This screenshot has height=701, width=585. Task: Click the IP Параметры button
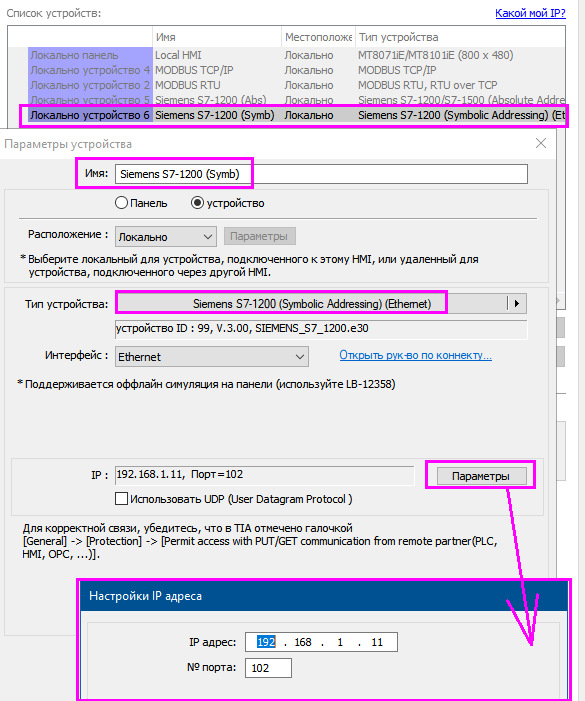(481, 476)
